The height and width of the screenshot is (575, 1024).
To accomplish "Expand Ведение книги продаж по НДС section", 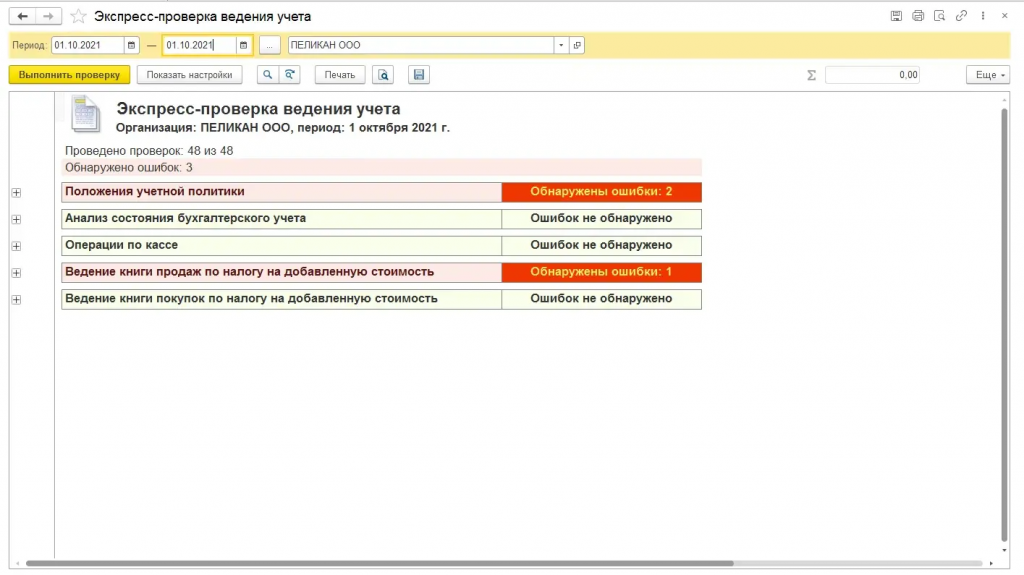I will [16, 273].
